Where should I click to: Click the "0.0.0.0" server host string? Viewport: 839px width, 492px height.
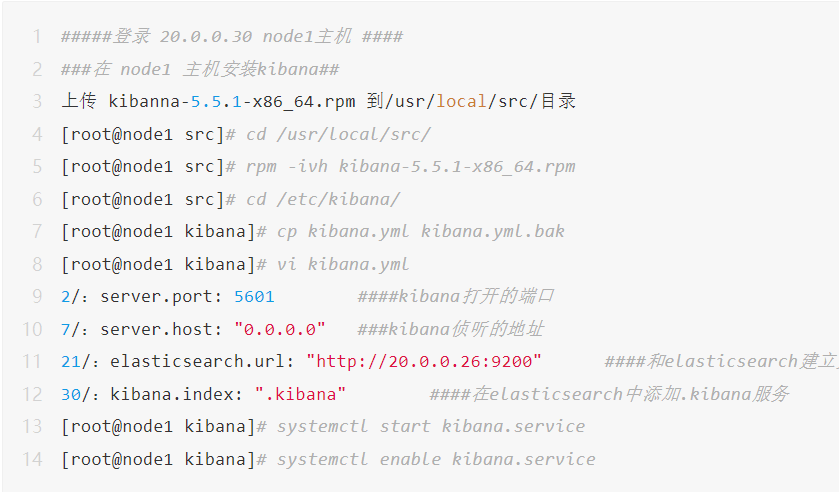[x=280, y=329]
